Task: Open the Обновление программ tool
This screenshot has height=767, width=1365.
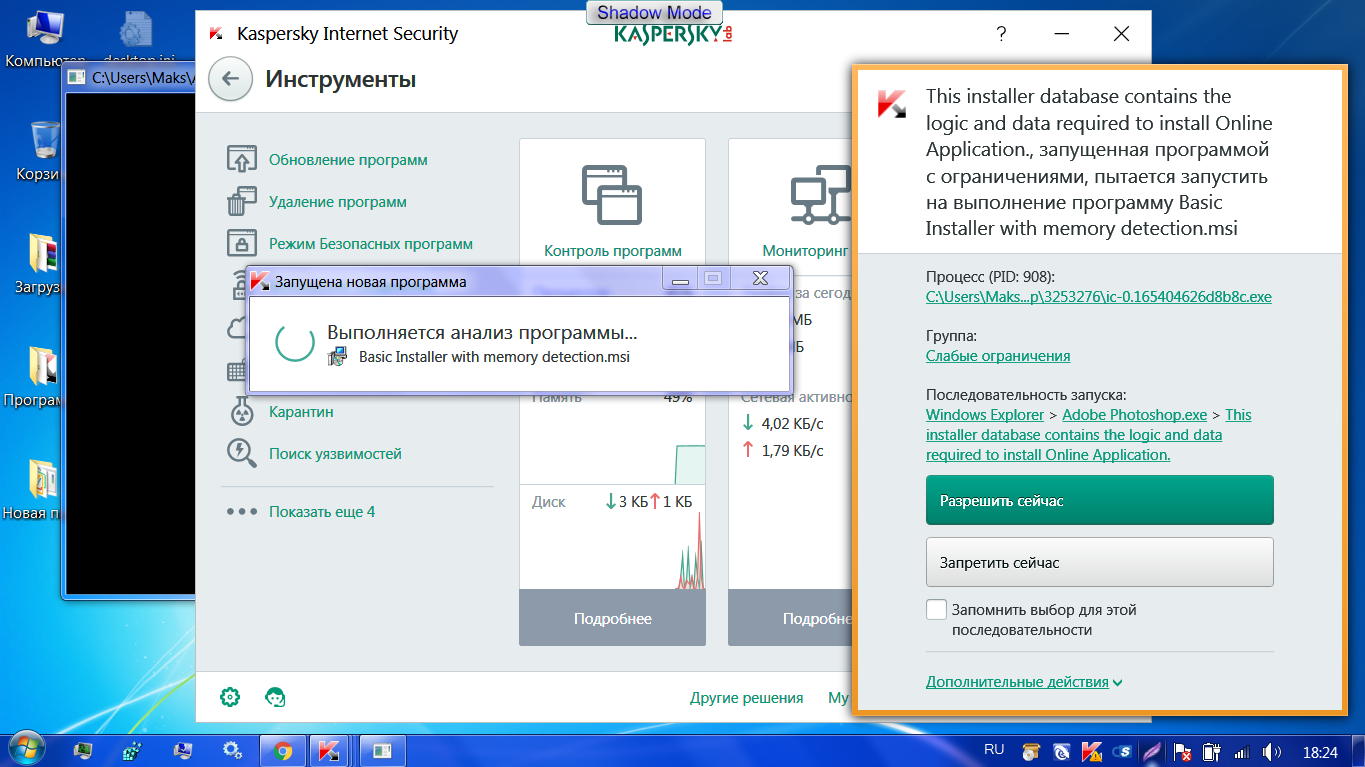Action: 348,160
